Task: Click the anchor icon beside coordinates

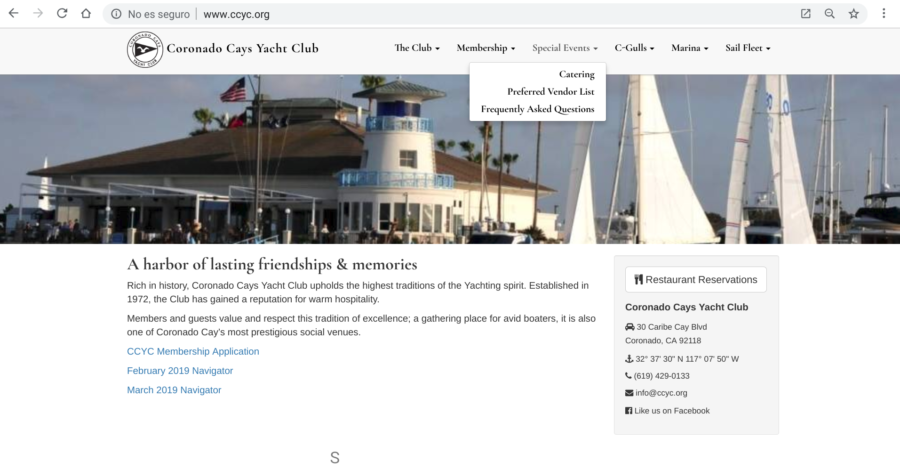Action: tap(629, 359)
